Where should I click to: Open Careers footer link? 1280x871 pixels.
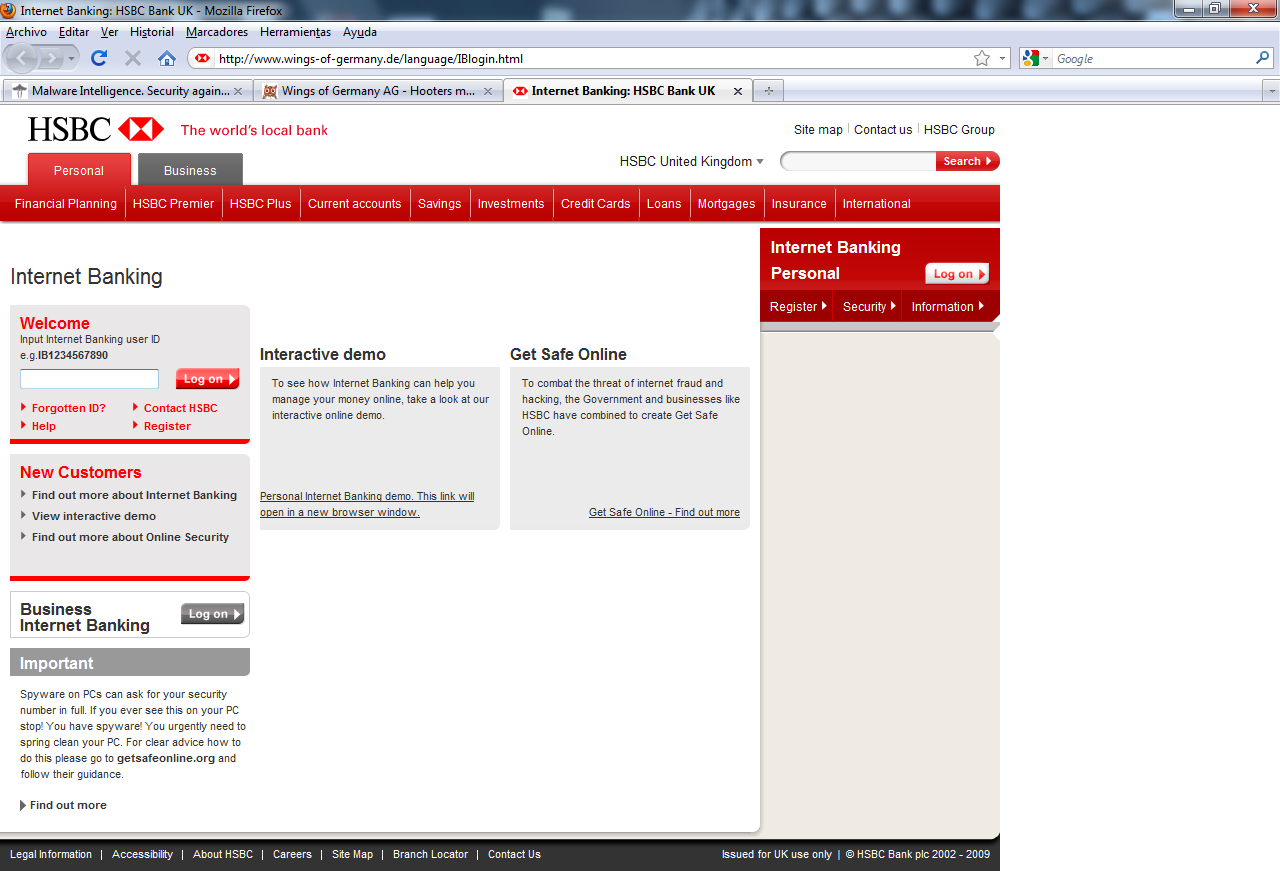tap(292, 854)
